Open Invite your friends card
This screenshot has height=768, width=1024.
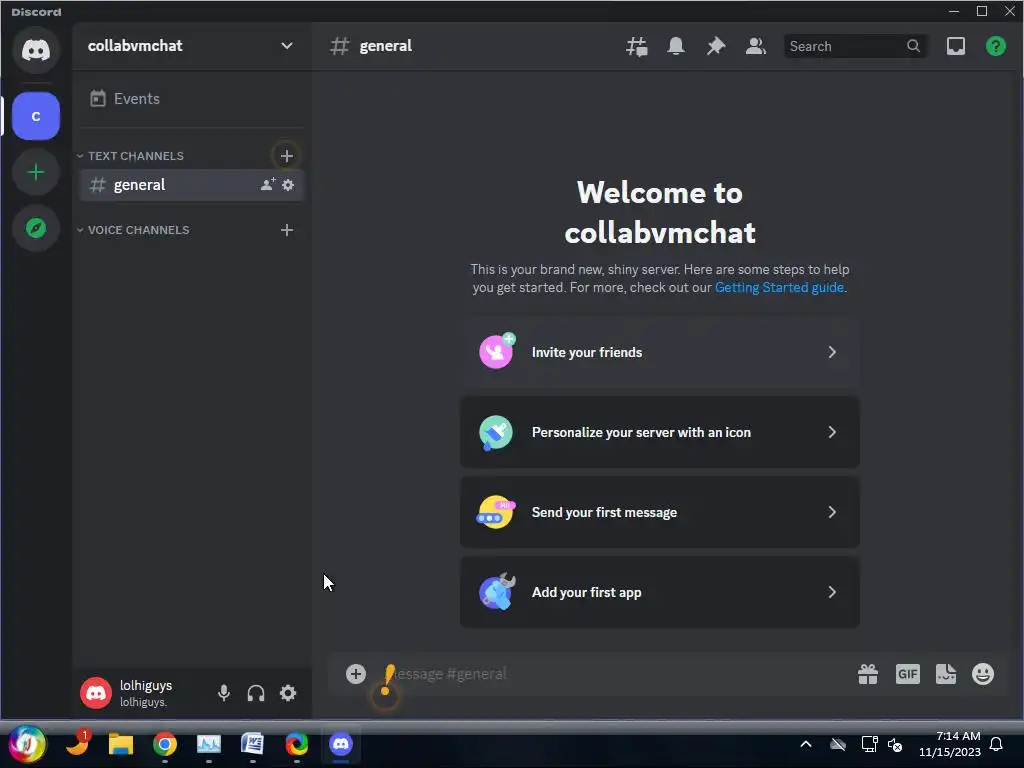[660, 353]
